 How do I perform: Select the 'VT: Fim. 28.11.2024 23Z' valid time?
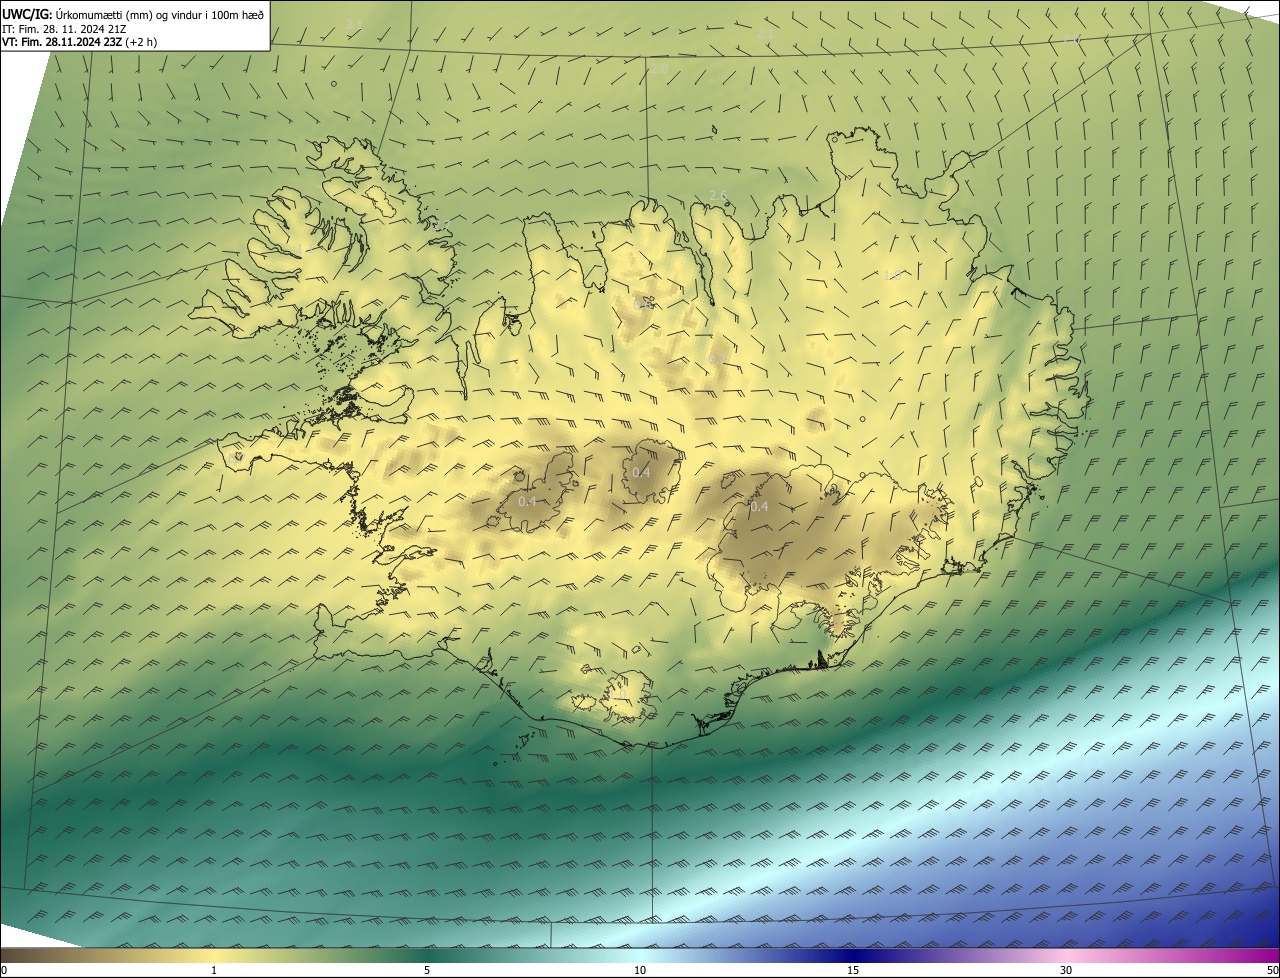[x=62, y=42]
